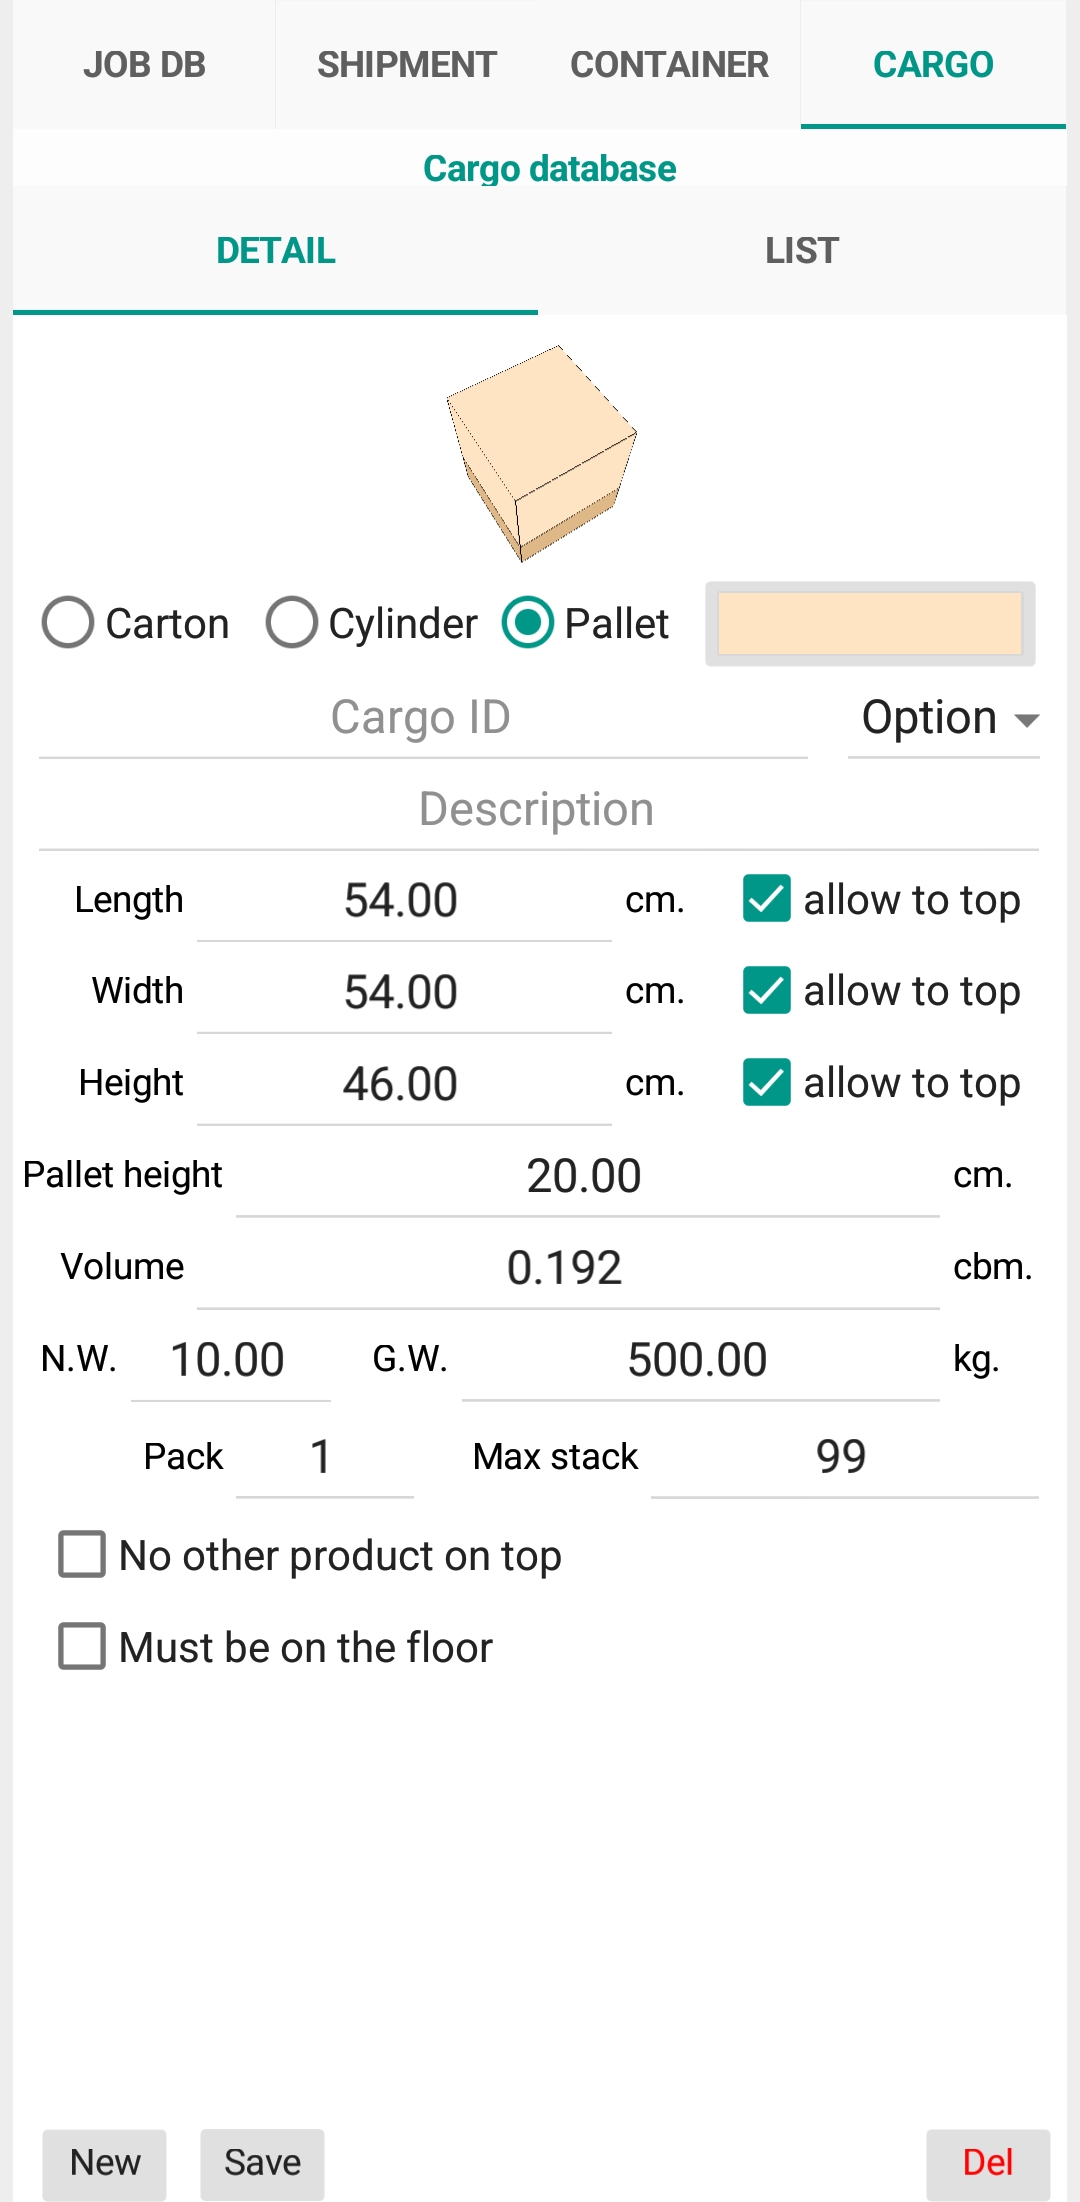Switch to the JOB DB tab
The image size is (1080, 2202).
tap(144, 65)
